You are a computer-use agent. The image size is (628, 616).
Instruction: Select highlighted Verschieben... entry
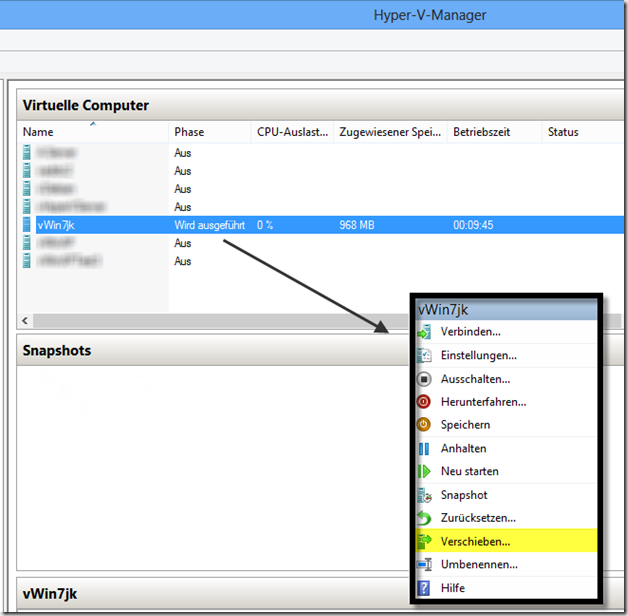pos(506,541)
